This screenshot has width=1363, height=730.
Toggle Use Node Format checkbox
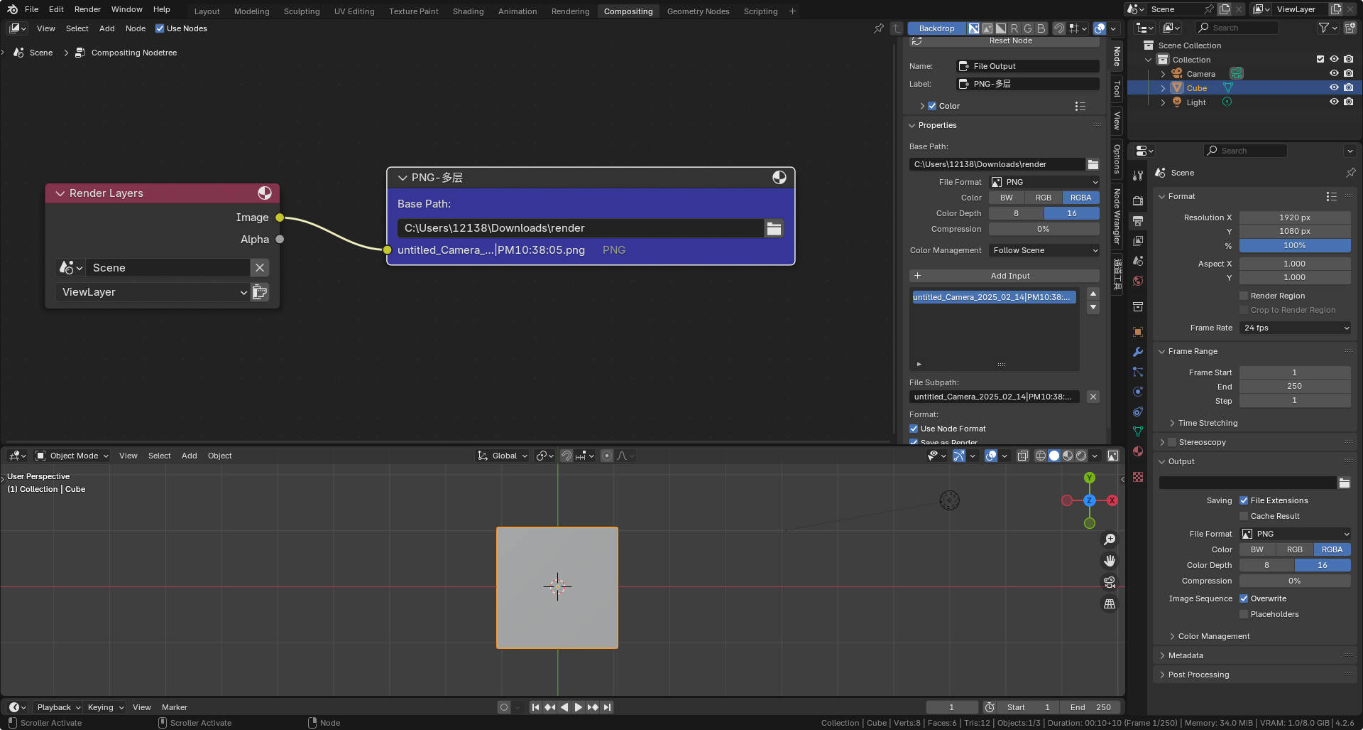tap(914, 429)
